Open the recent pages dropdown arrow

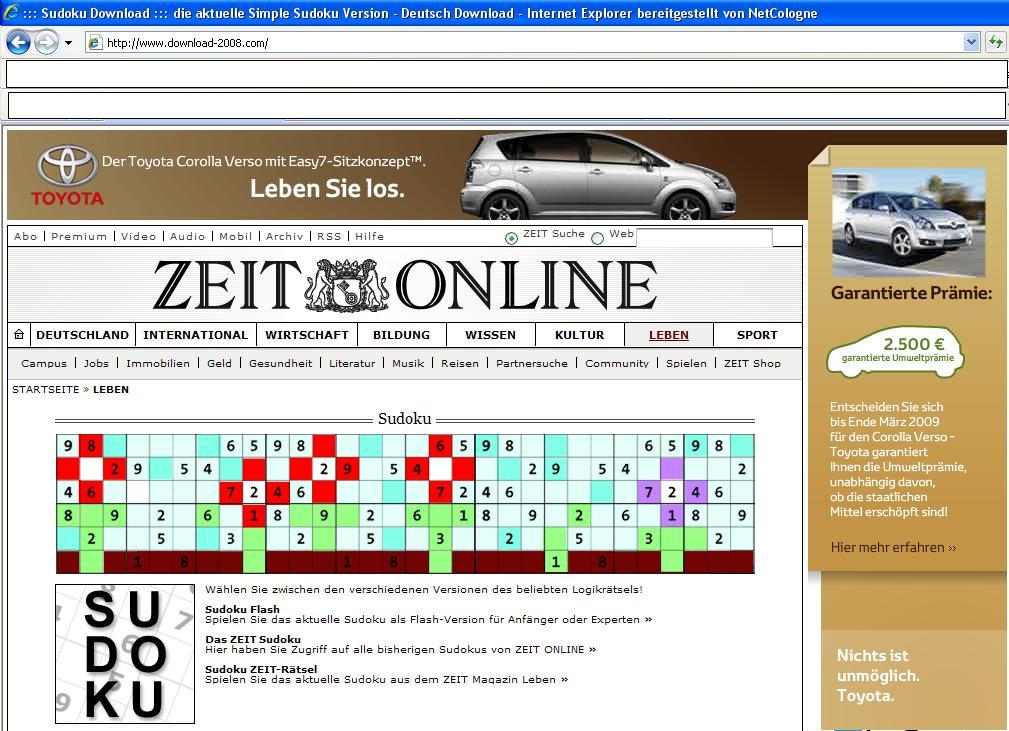tap(68, 43)
